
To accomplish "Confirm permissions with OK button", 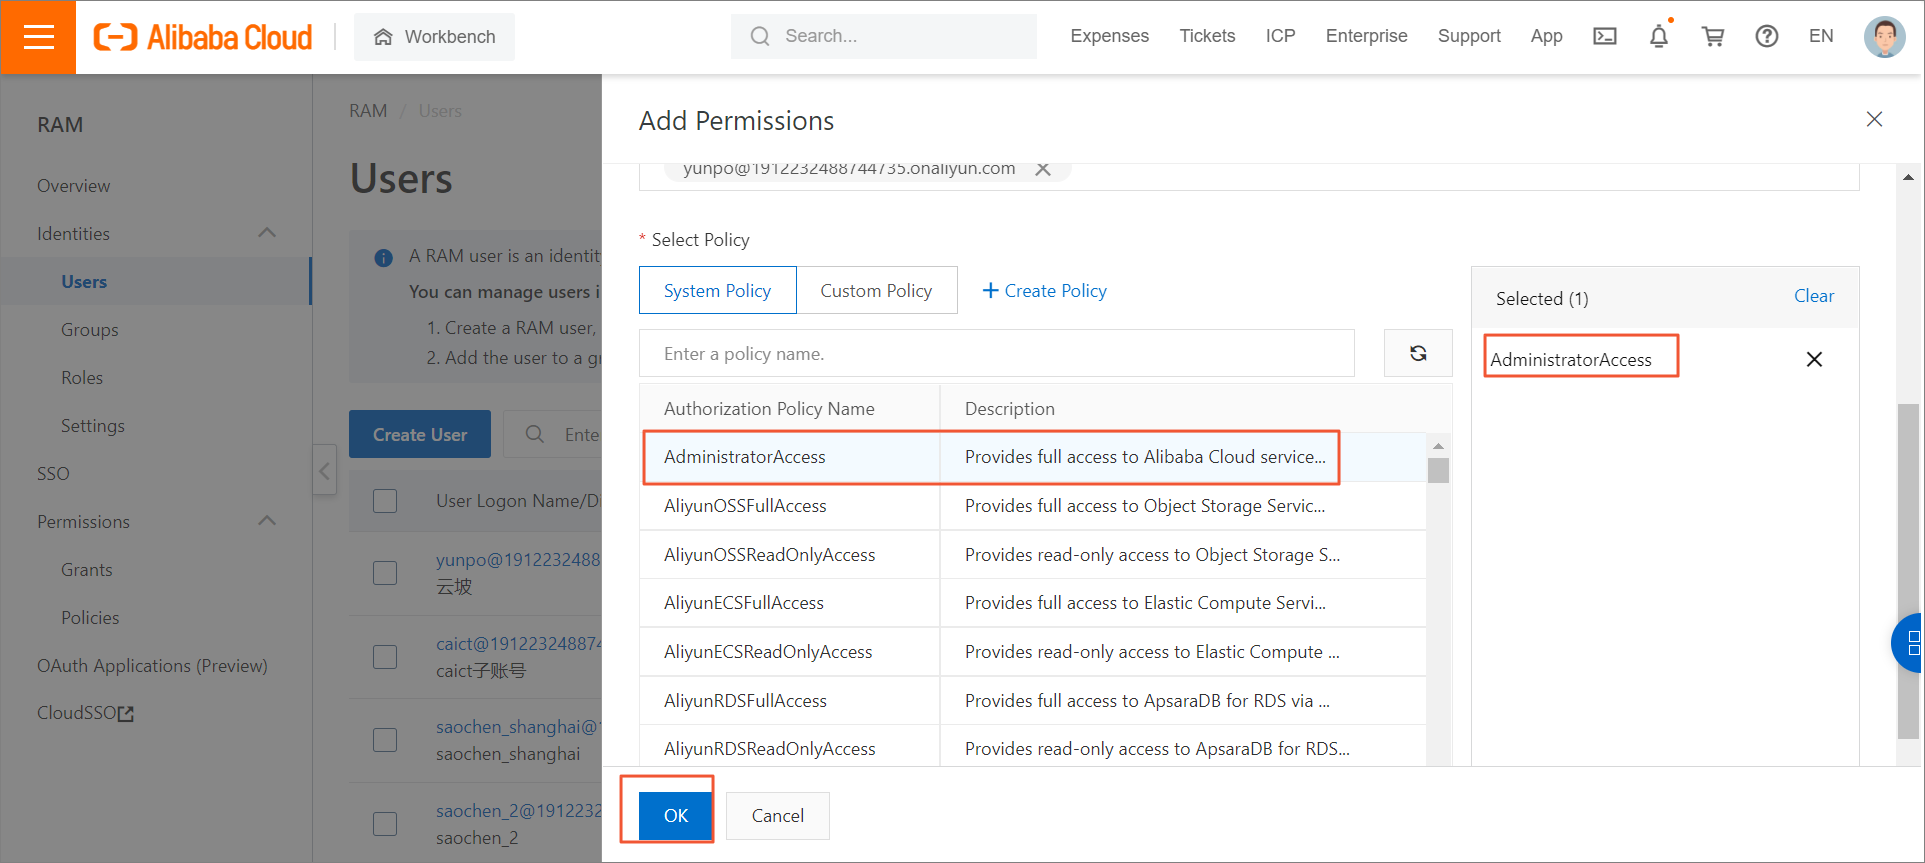I will (676, 816).
